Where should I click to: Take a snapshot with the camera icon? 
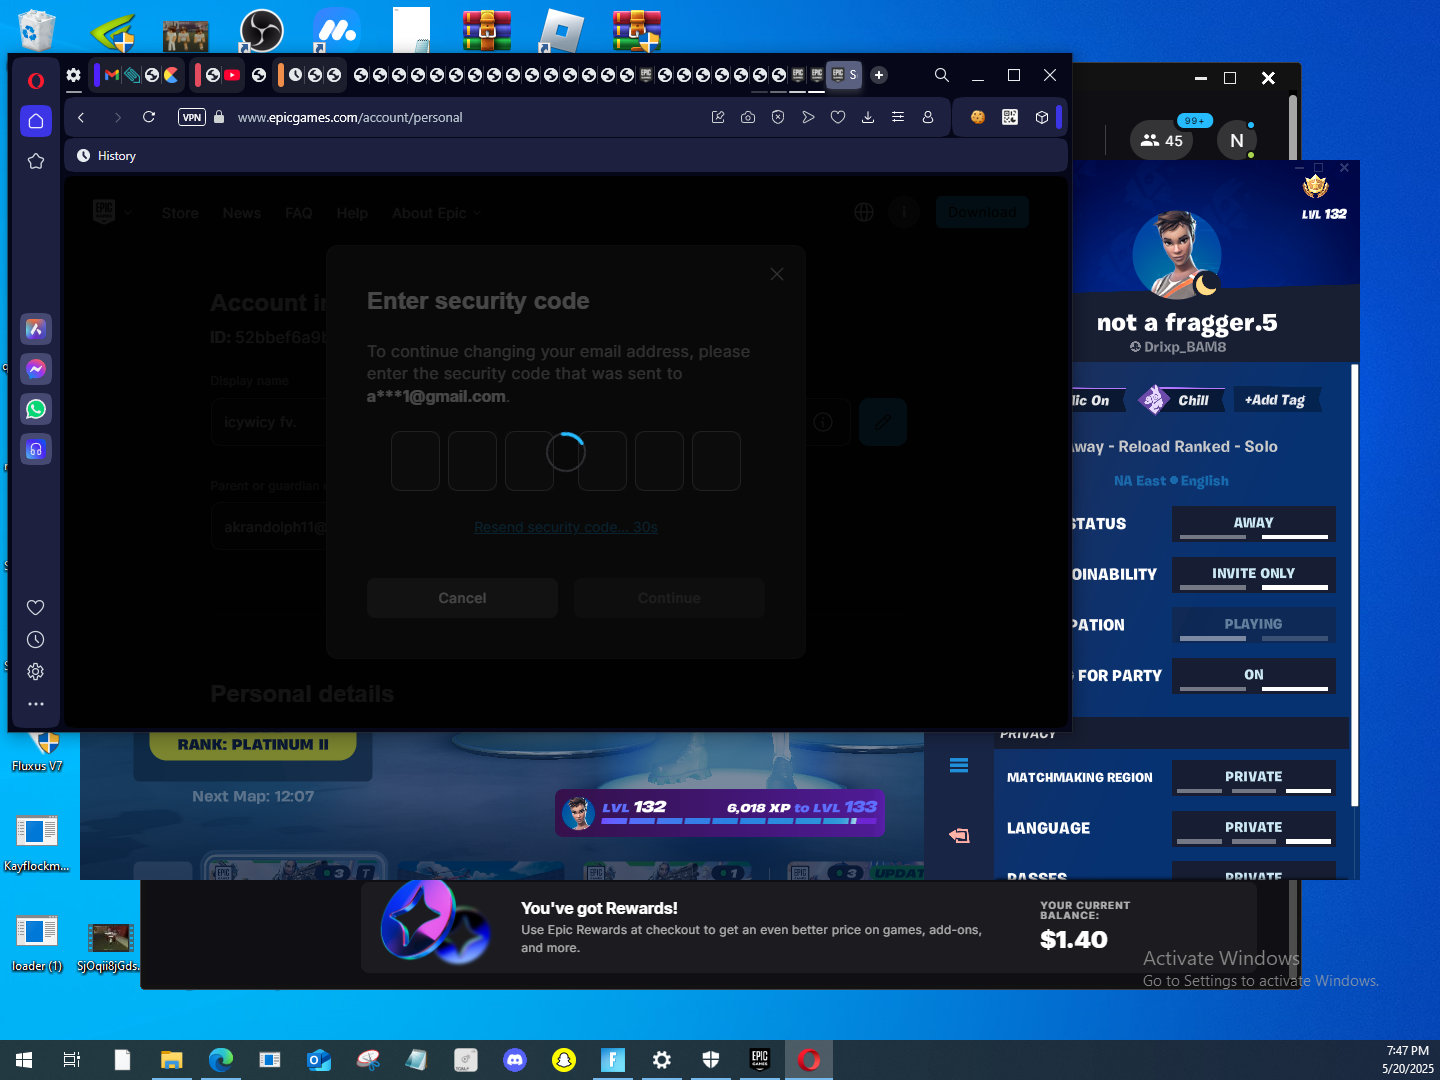[748, 117]
